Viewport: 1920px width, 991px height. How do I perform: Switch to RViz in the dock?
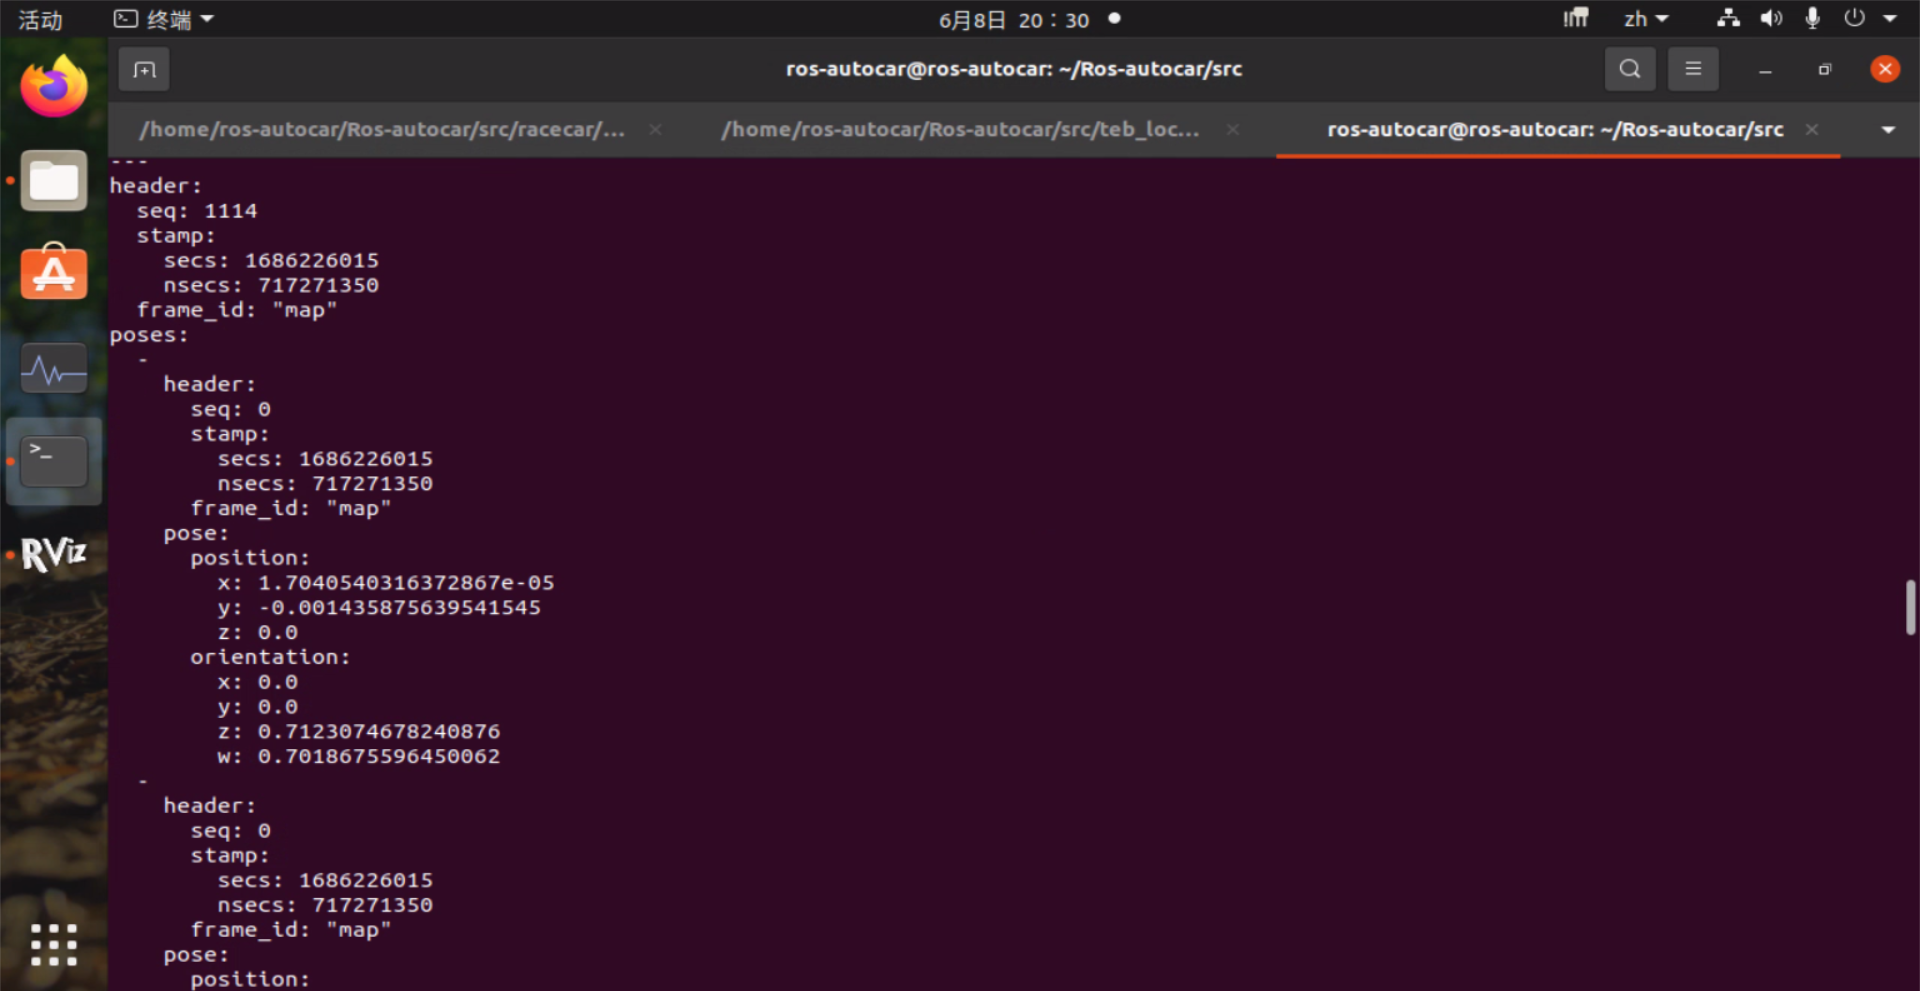[54, 553]
